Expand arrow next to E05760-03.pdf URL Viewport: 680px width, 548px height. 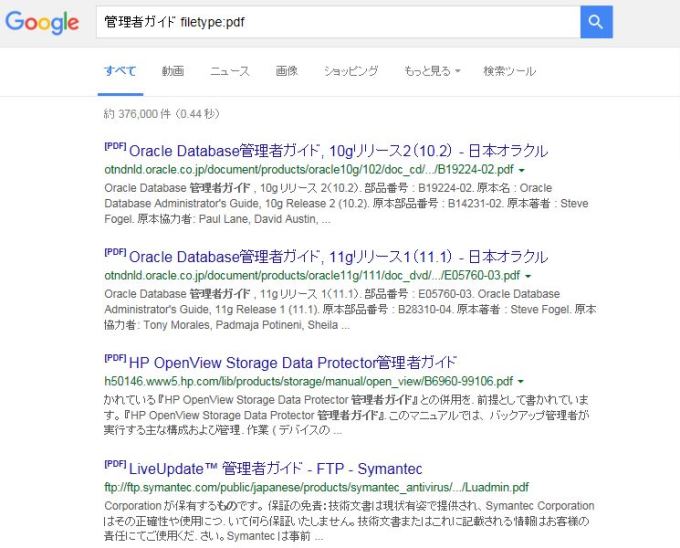[528, 276]
